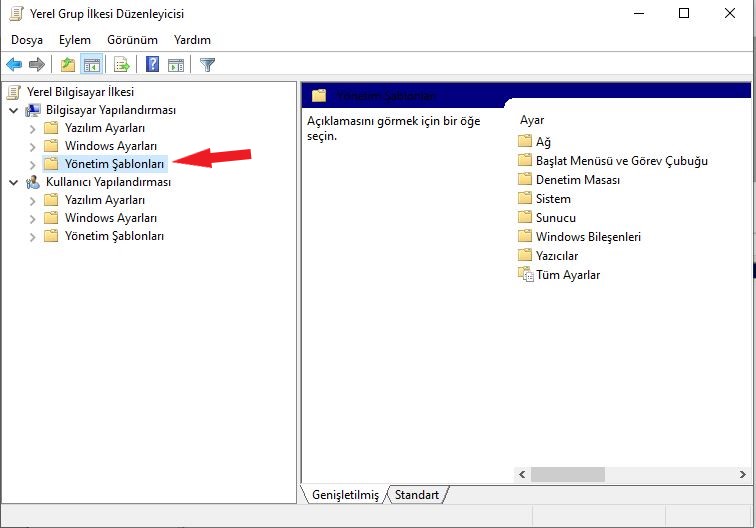Select Yazılım Ayarları label under Bilgisayar Yapılandırması

coord(105,128)
